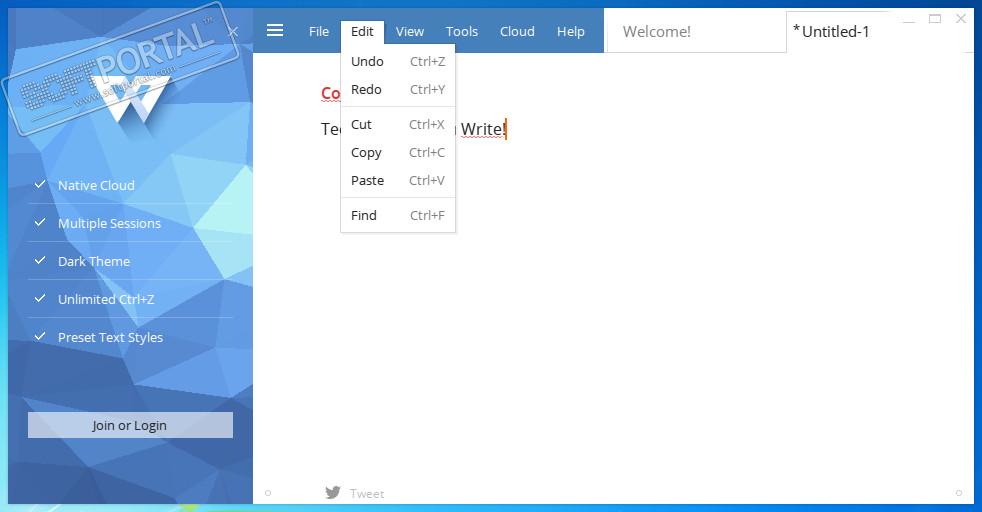This screenshot has width=982, height=512.
Task: Click the Join or Login button
Action: click(130, 425)
